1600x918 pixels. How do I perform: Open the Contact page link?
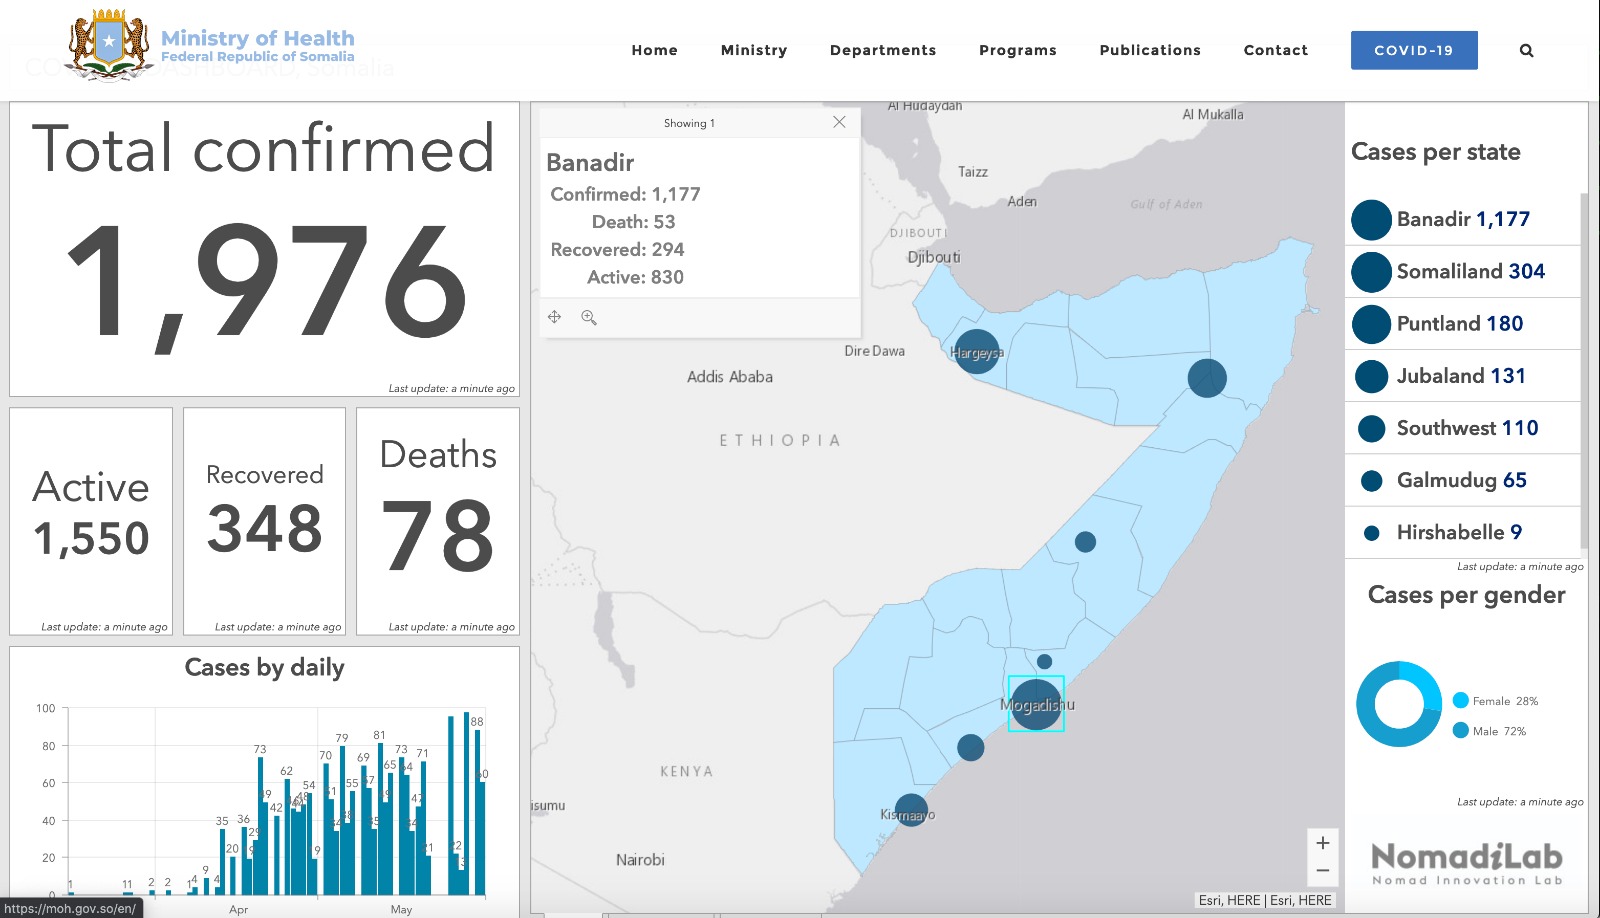(x=1275, y=50)
